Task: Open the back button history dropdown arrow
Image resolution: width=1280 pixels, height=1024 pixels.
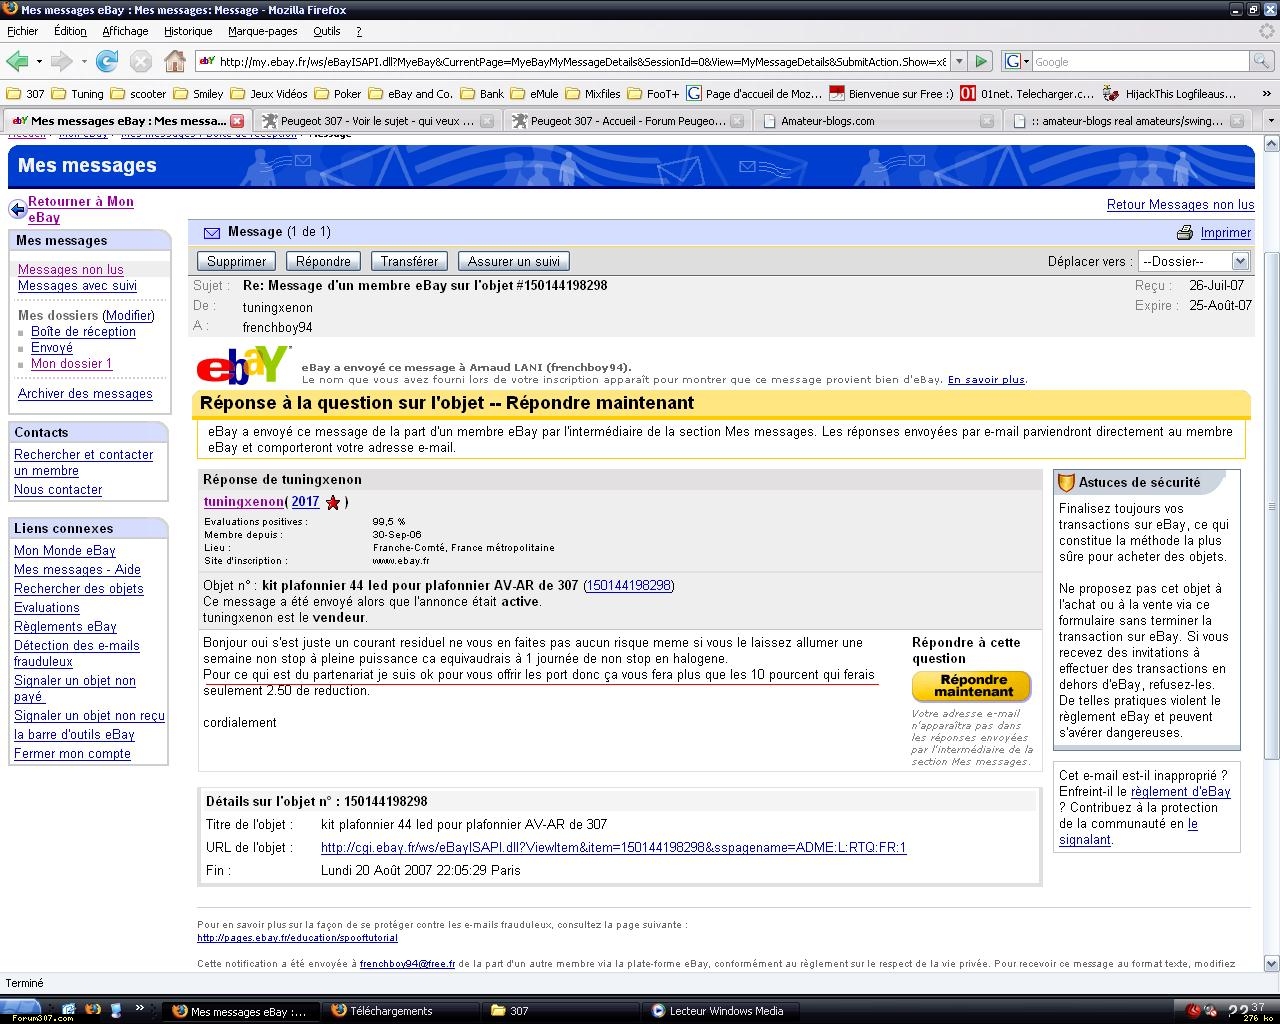Action: tap(38, 62)
